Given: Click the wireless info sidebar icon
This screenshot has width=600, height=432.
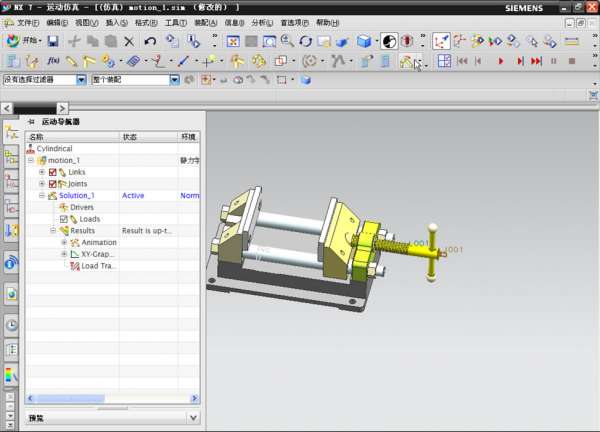Looking at the screenshot, I should click(x=11, y=263).
